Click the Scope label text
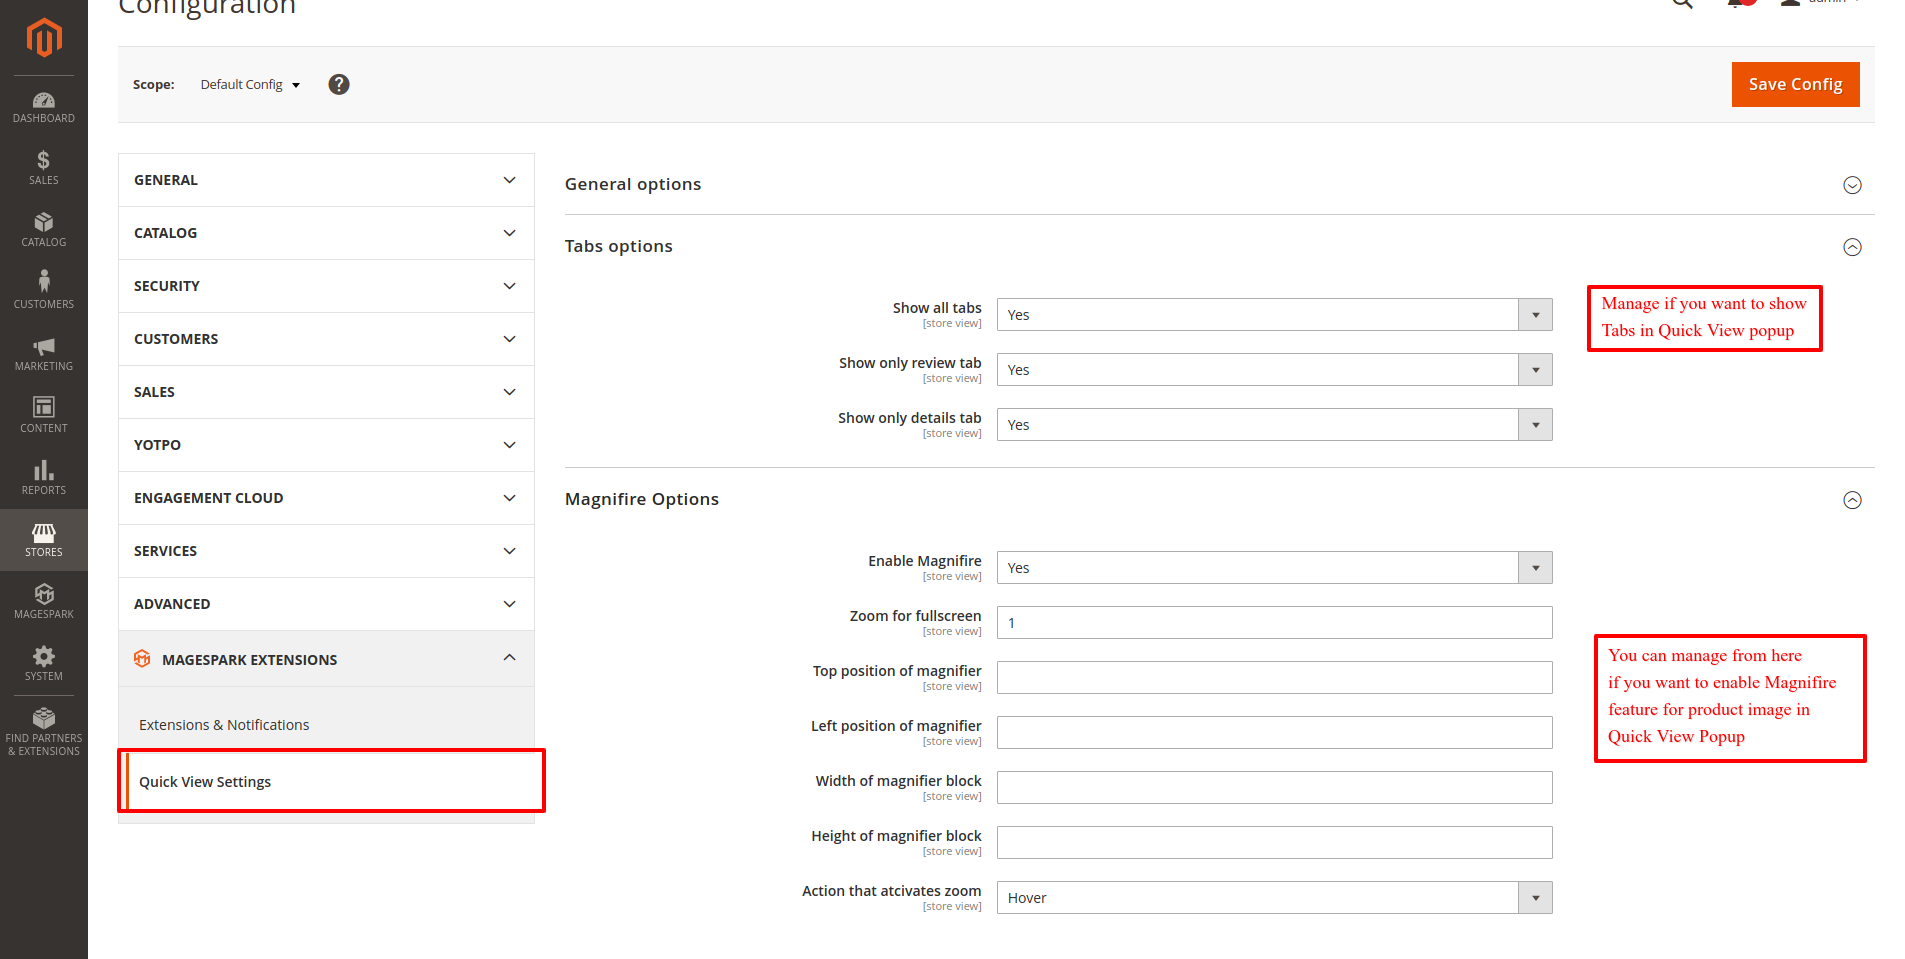 (x=154, y=85)
